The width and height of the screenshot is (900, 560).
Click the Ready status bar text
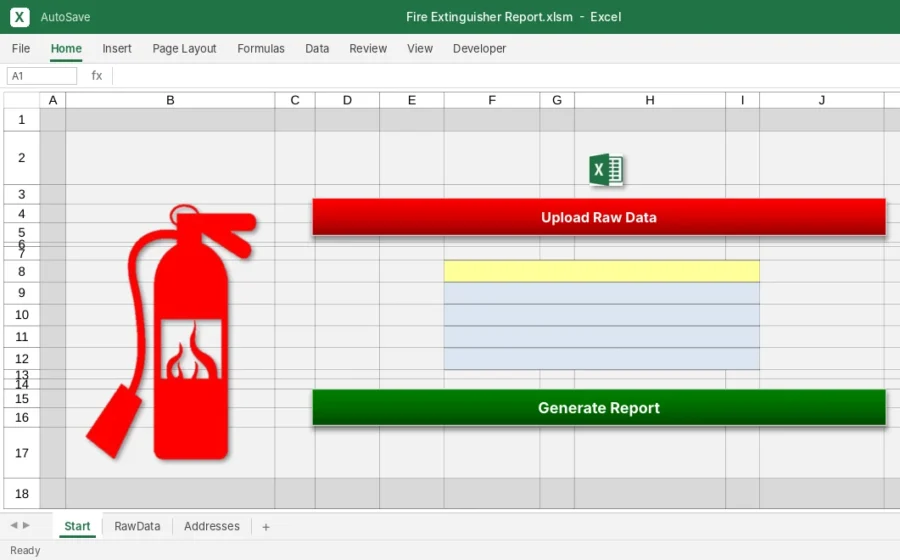25,550
